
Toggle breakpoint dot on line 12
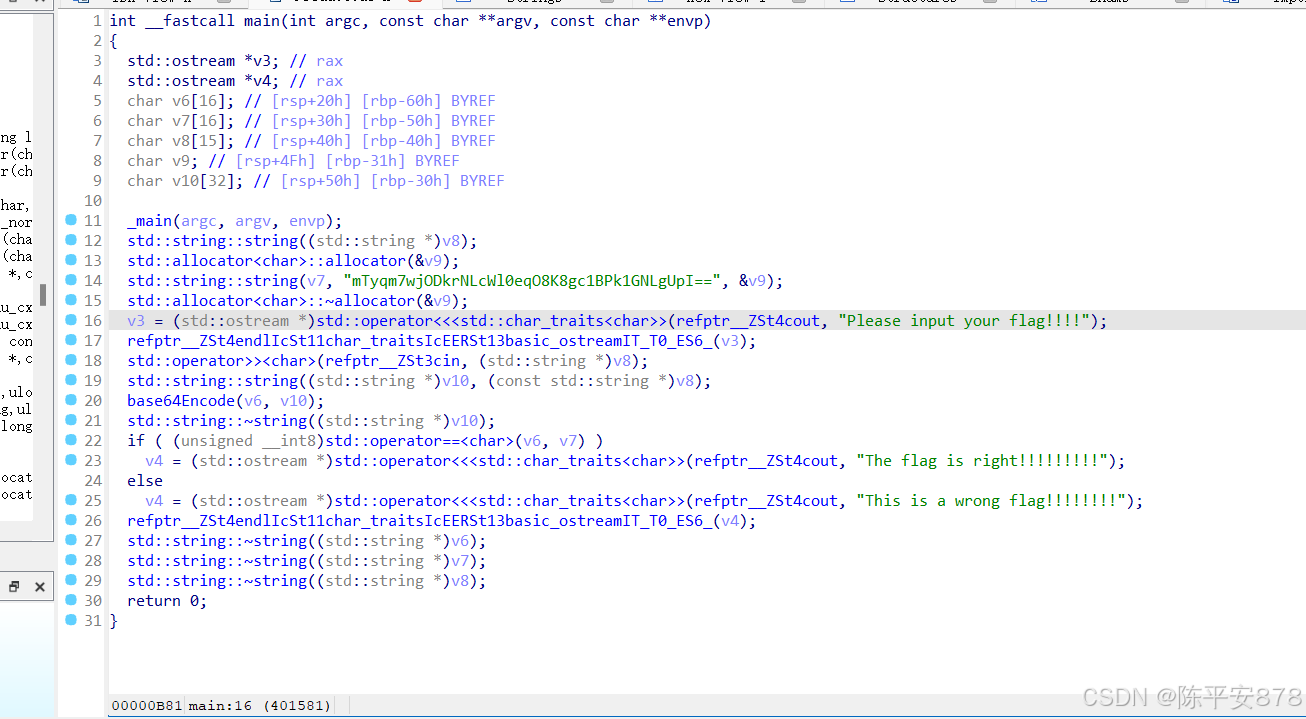click(x=71, y=240)
